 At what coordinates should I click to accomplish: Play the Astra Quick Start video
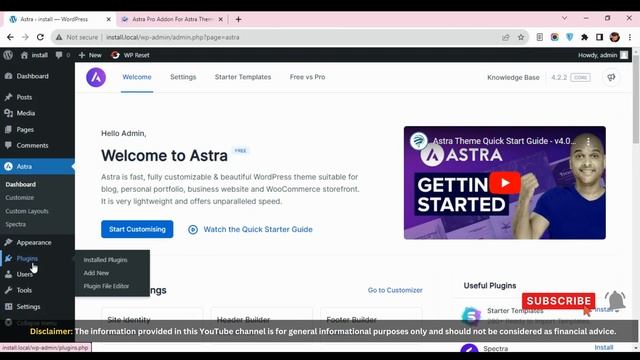coord(505,182)
